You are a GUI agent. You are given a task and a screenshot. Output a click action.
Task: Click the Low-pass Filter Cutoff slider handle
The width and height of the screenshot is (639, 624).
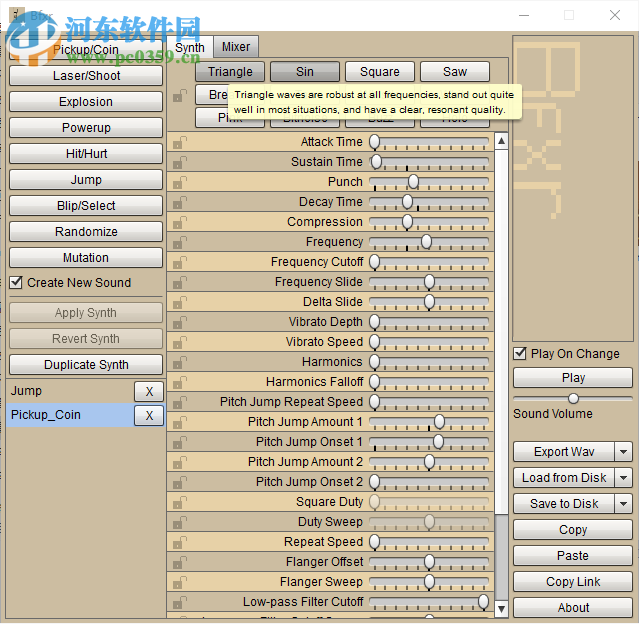483,601
